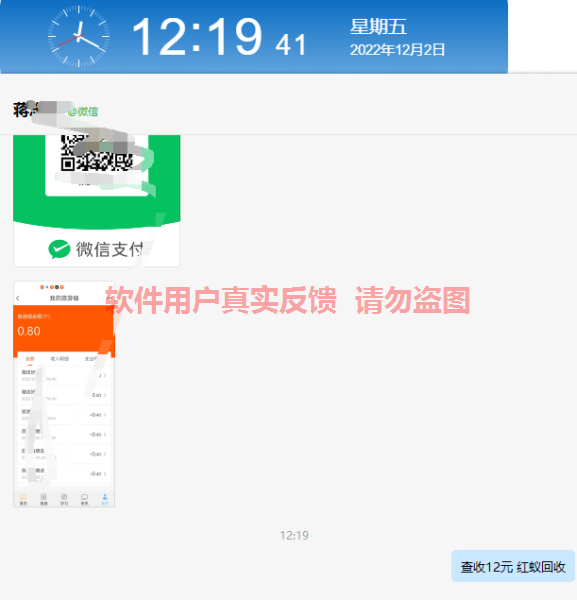The height and width of the screenshot is (600, 577).
Task: Expand the last record row chevron
Action: point(105,473)
